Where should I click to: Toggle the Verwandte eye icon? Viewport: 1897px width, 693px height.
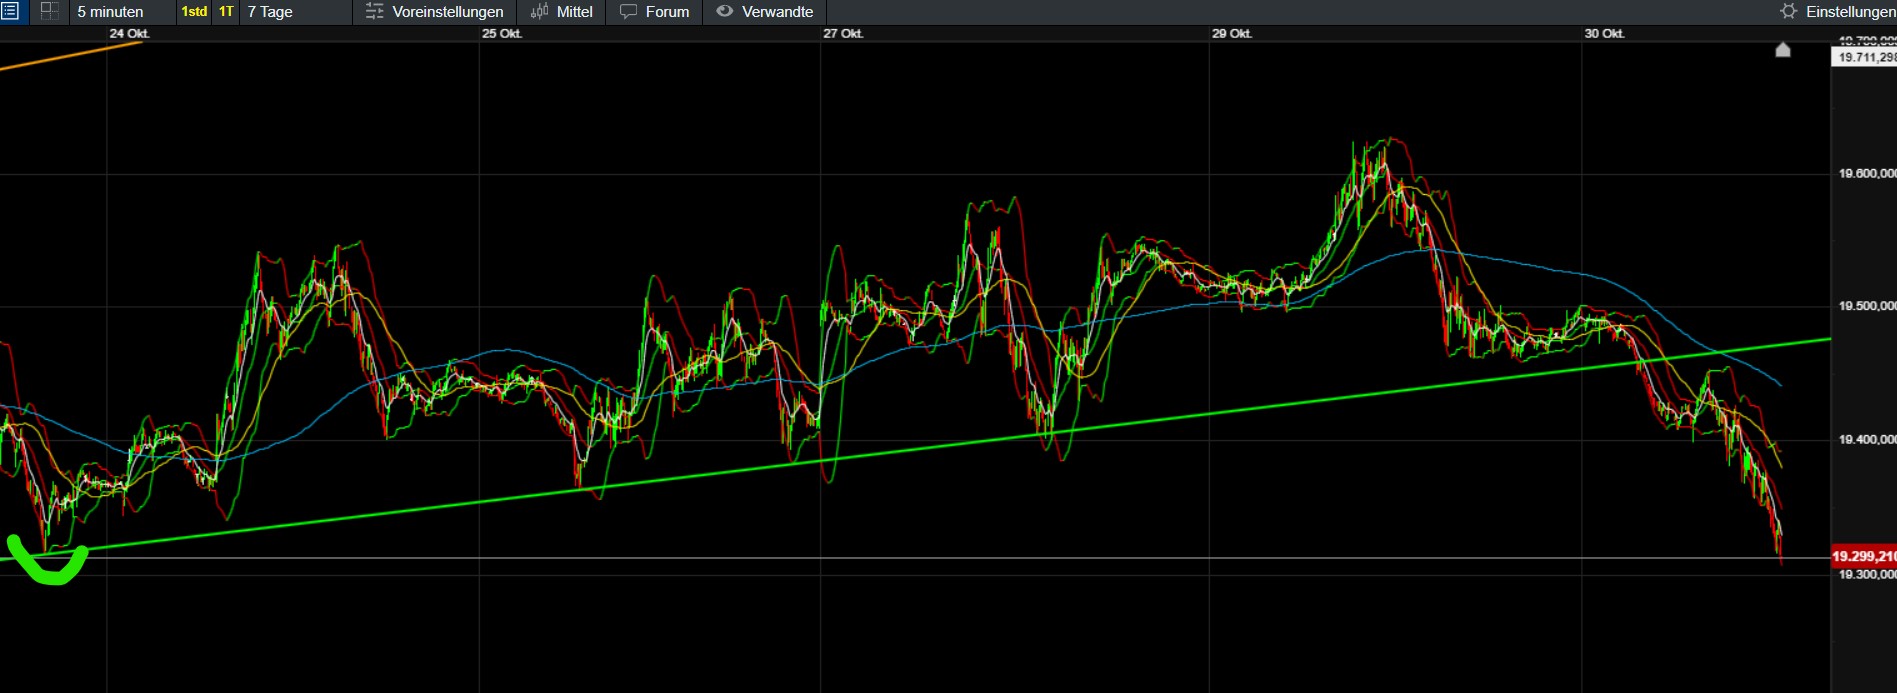pos(725,12)
